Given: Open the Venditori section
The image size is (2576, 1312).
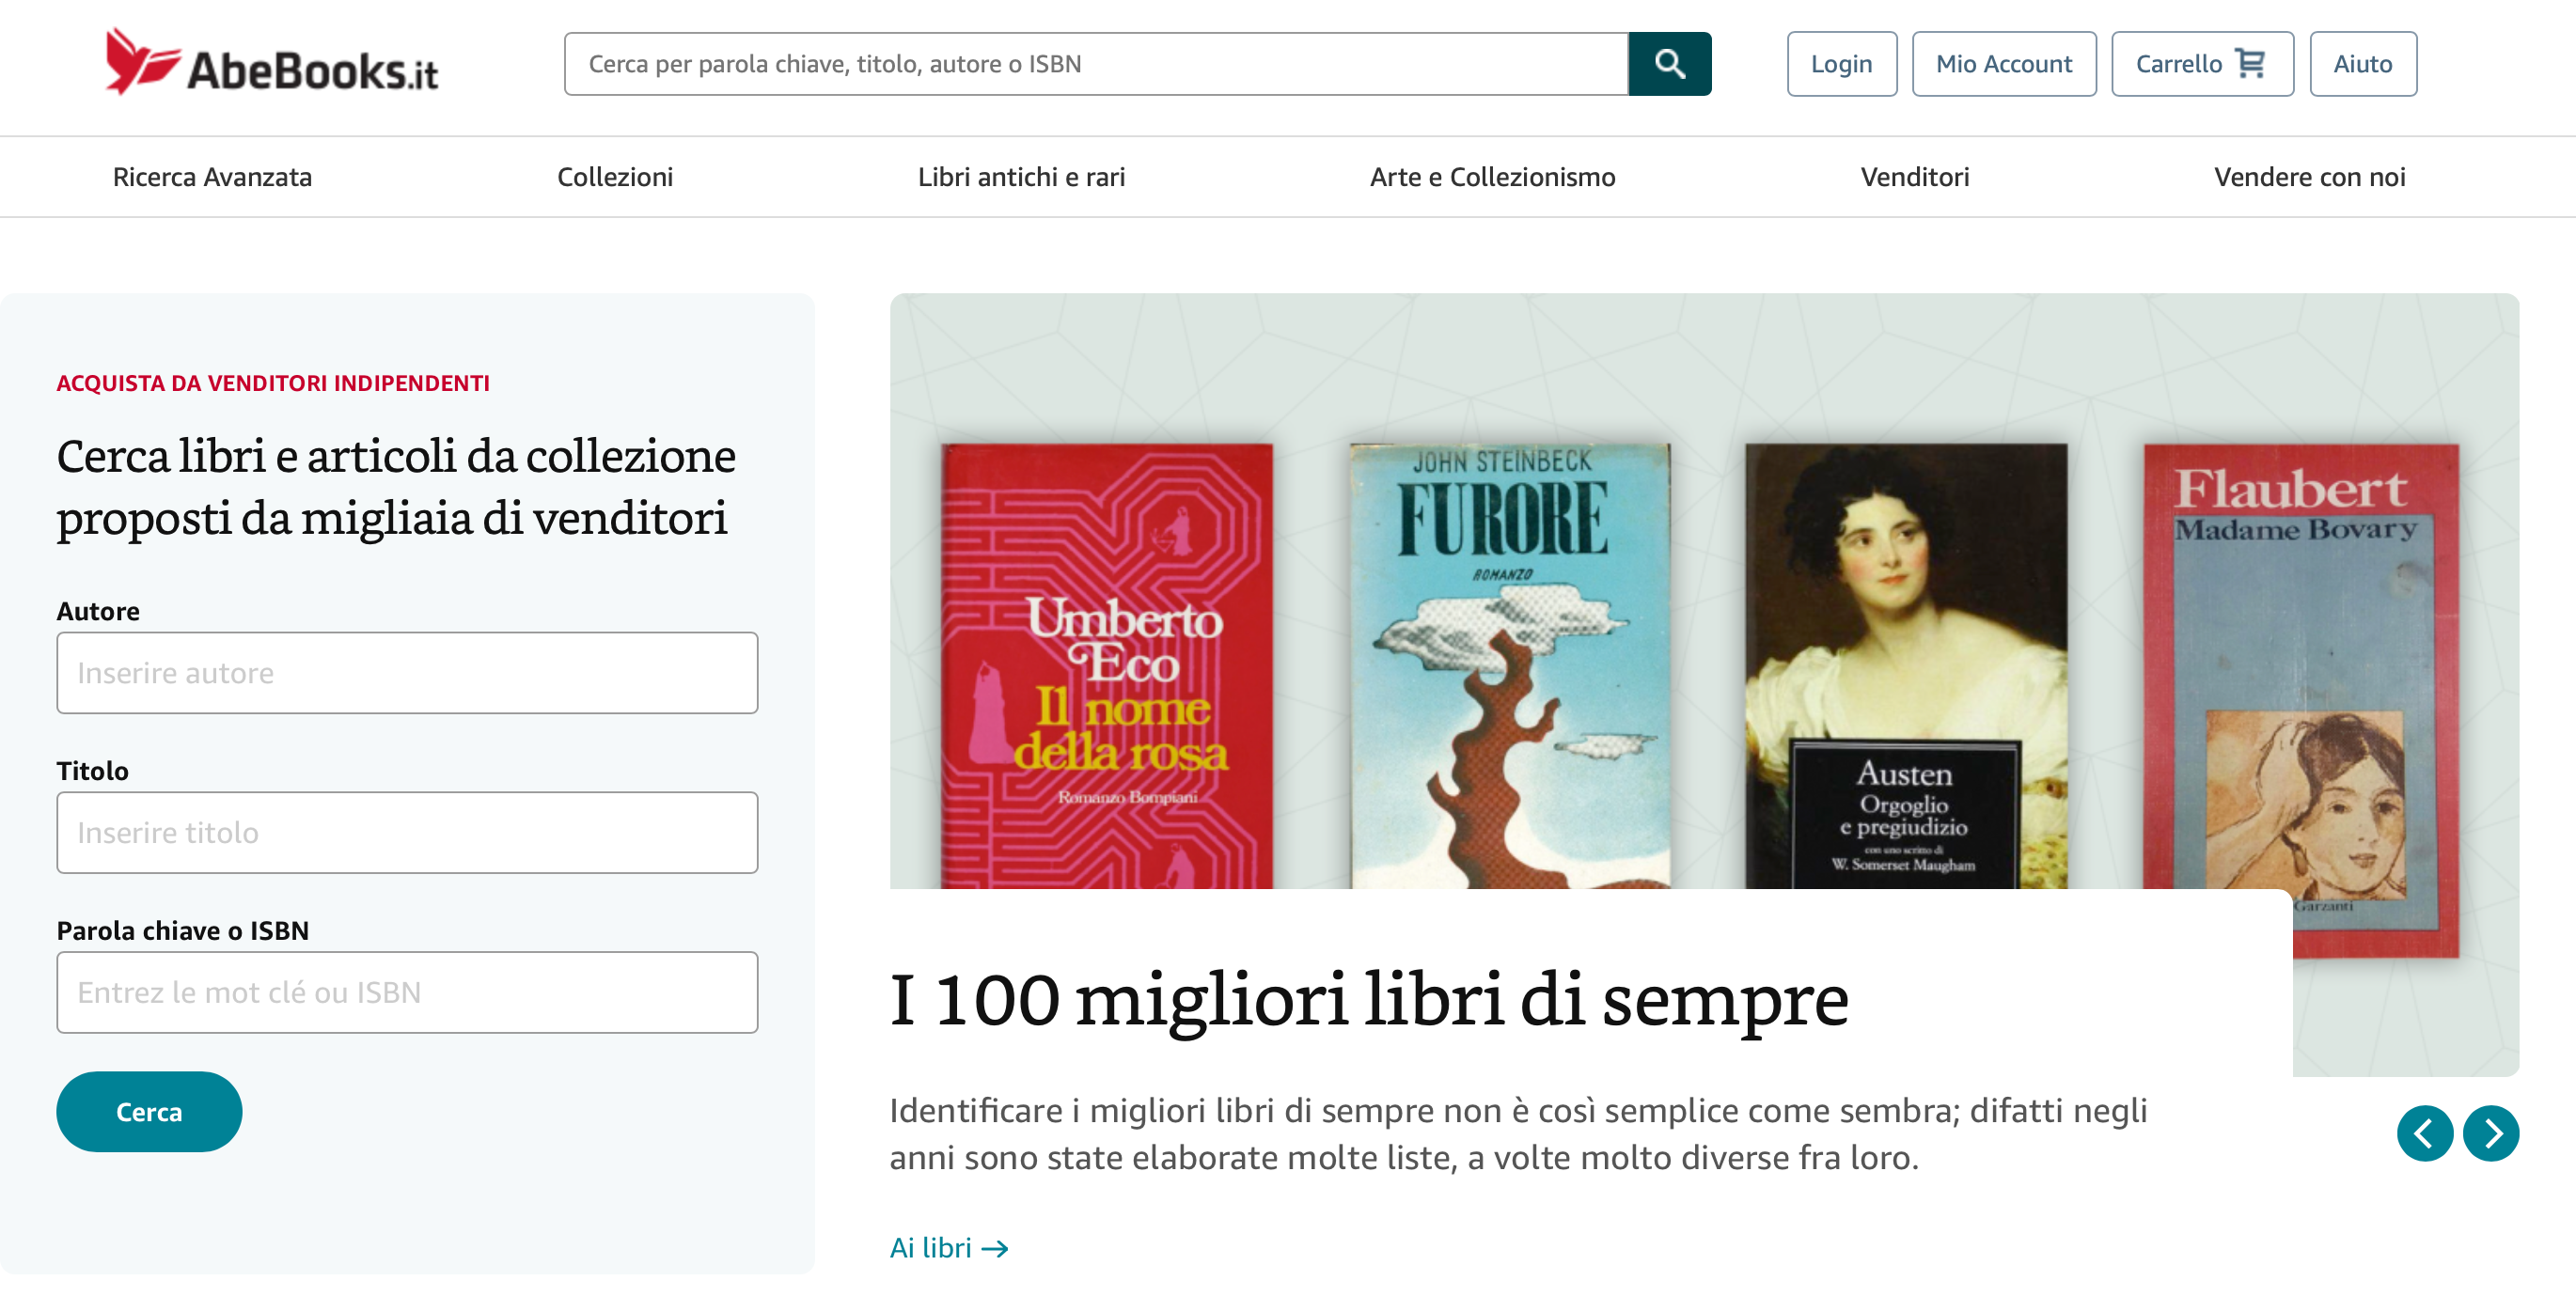Looking at the screenshot, I should click(x=1914, y=177).
